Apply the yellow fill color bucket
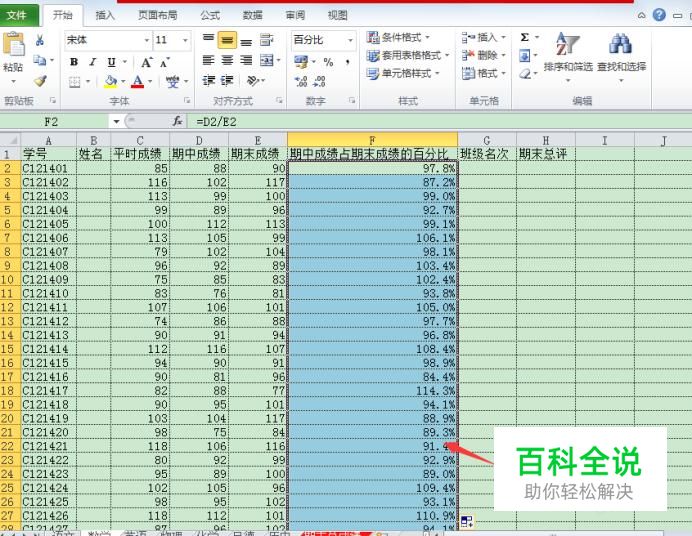 pyautogui.click(x=110, y=82)
